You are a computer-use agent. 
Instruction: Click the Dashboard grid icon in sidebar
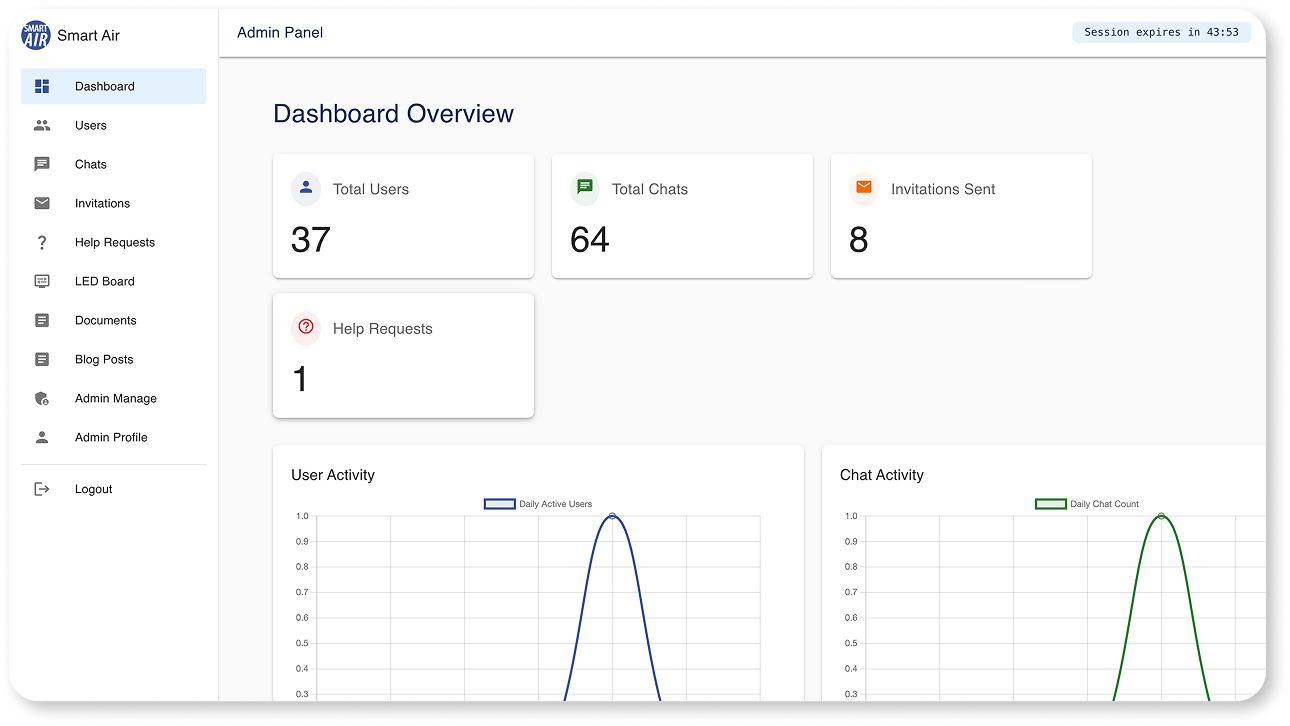[x=42, y=86]
